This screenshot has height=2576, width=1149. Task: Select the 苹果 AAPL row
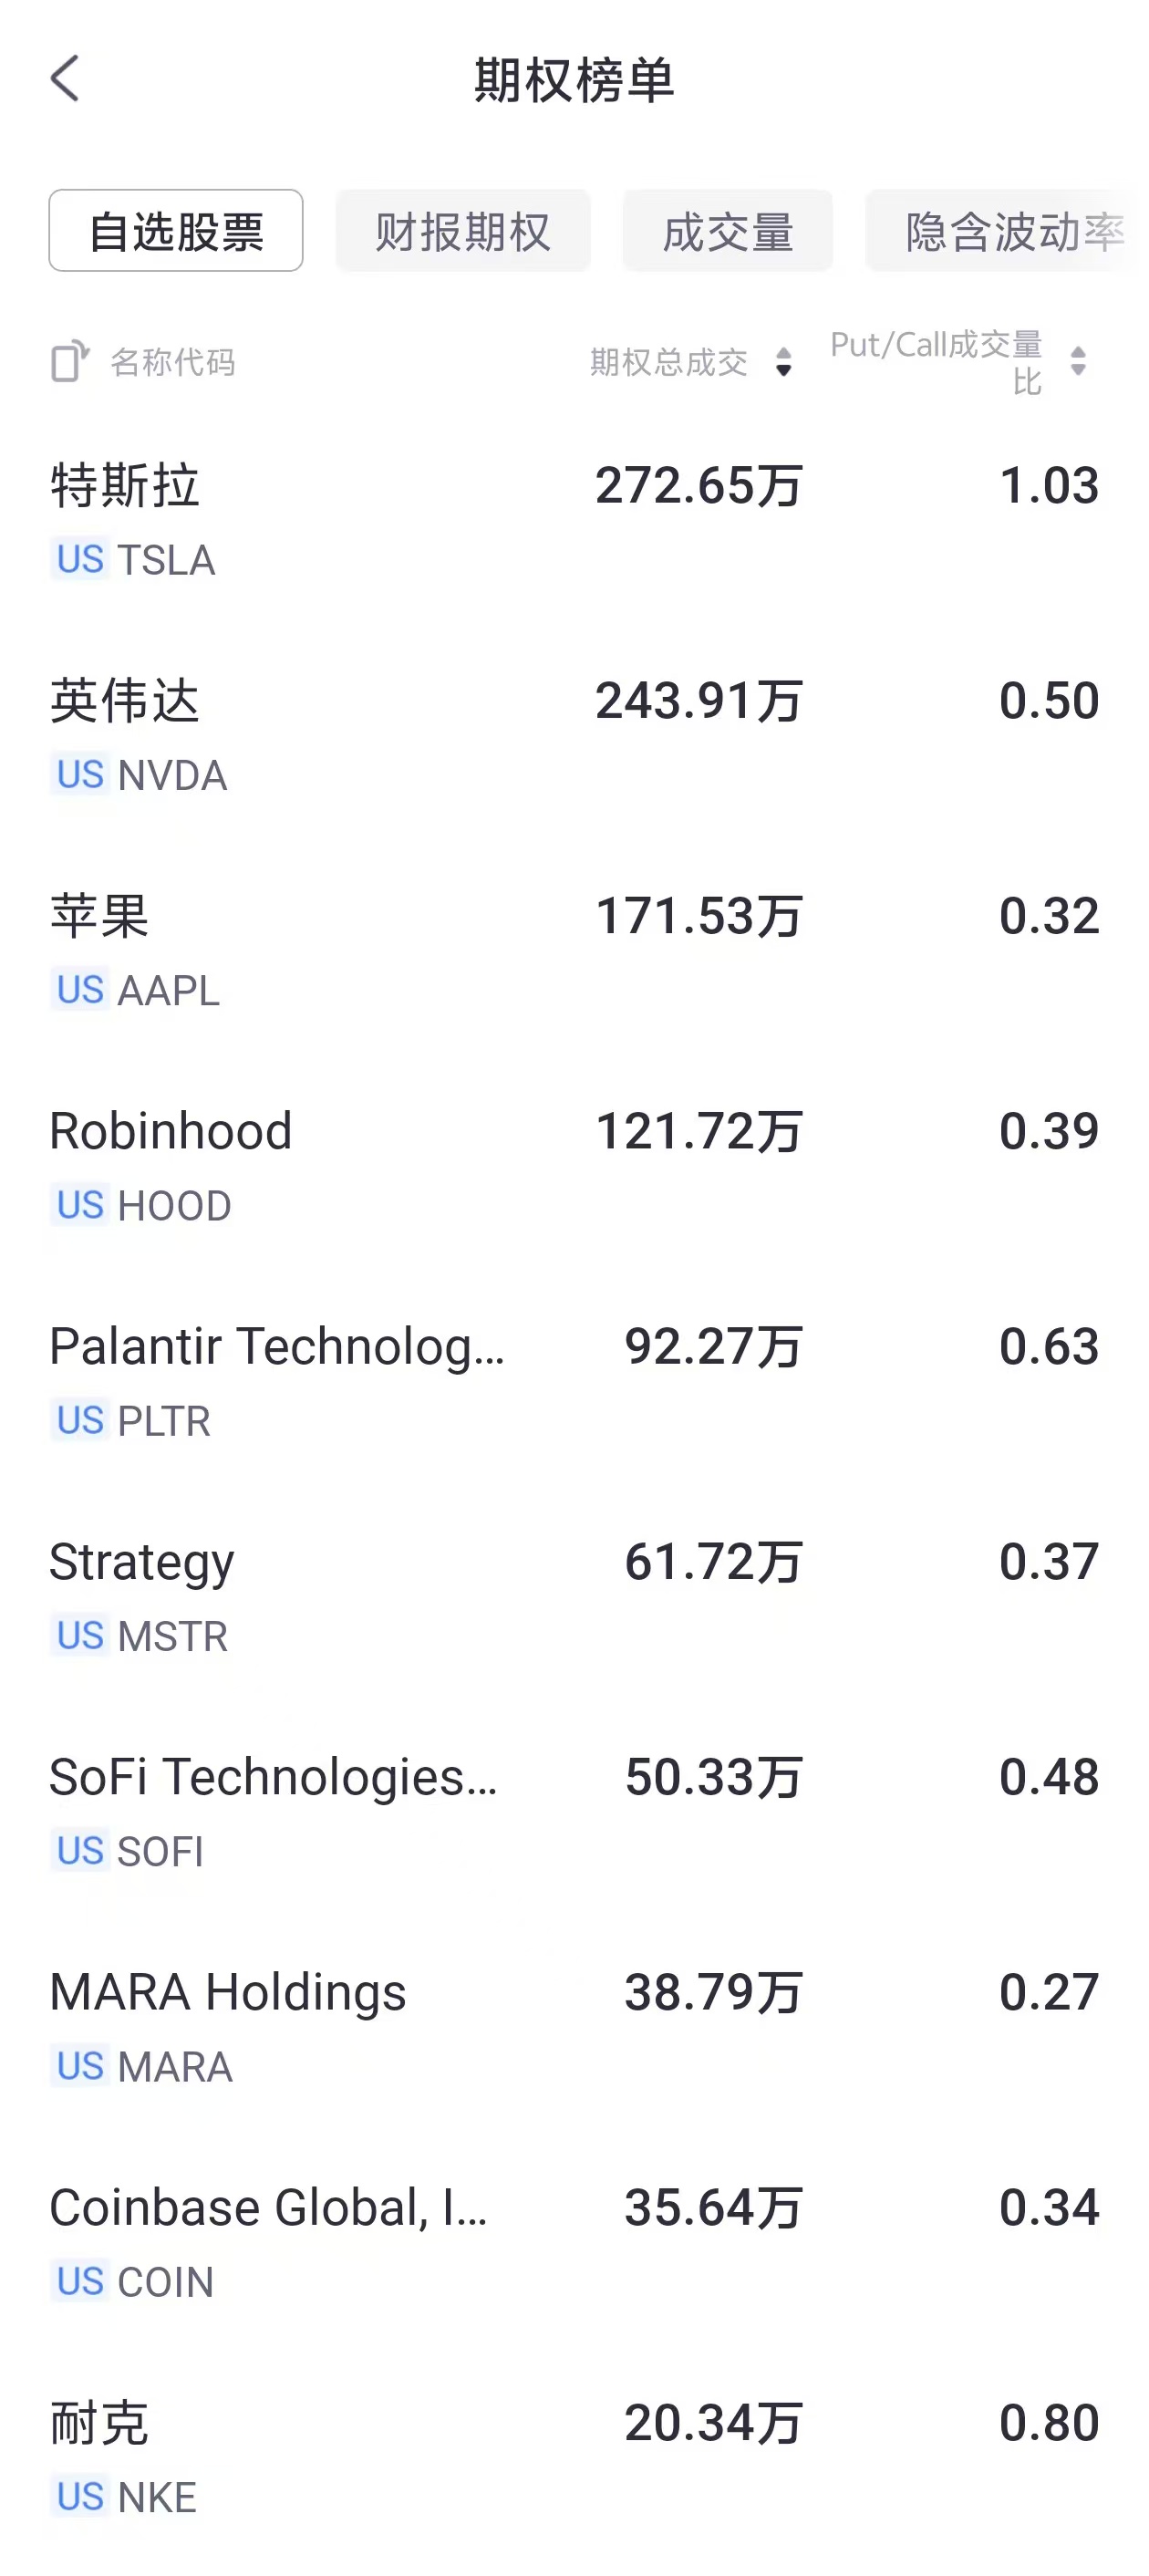[x=574, y=951]
